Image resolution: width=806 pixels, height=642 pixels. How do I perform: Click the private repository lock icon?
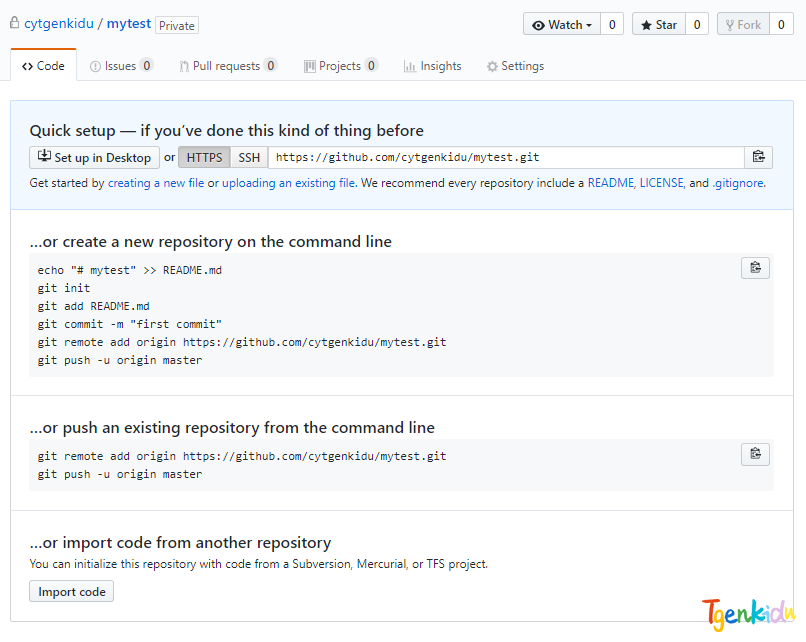click(14, 23)
